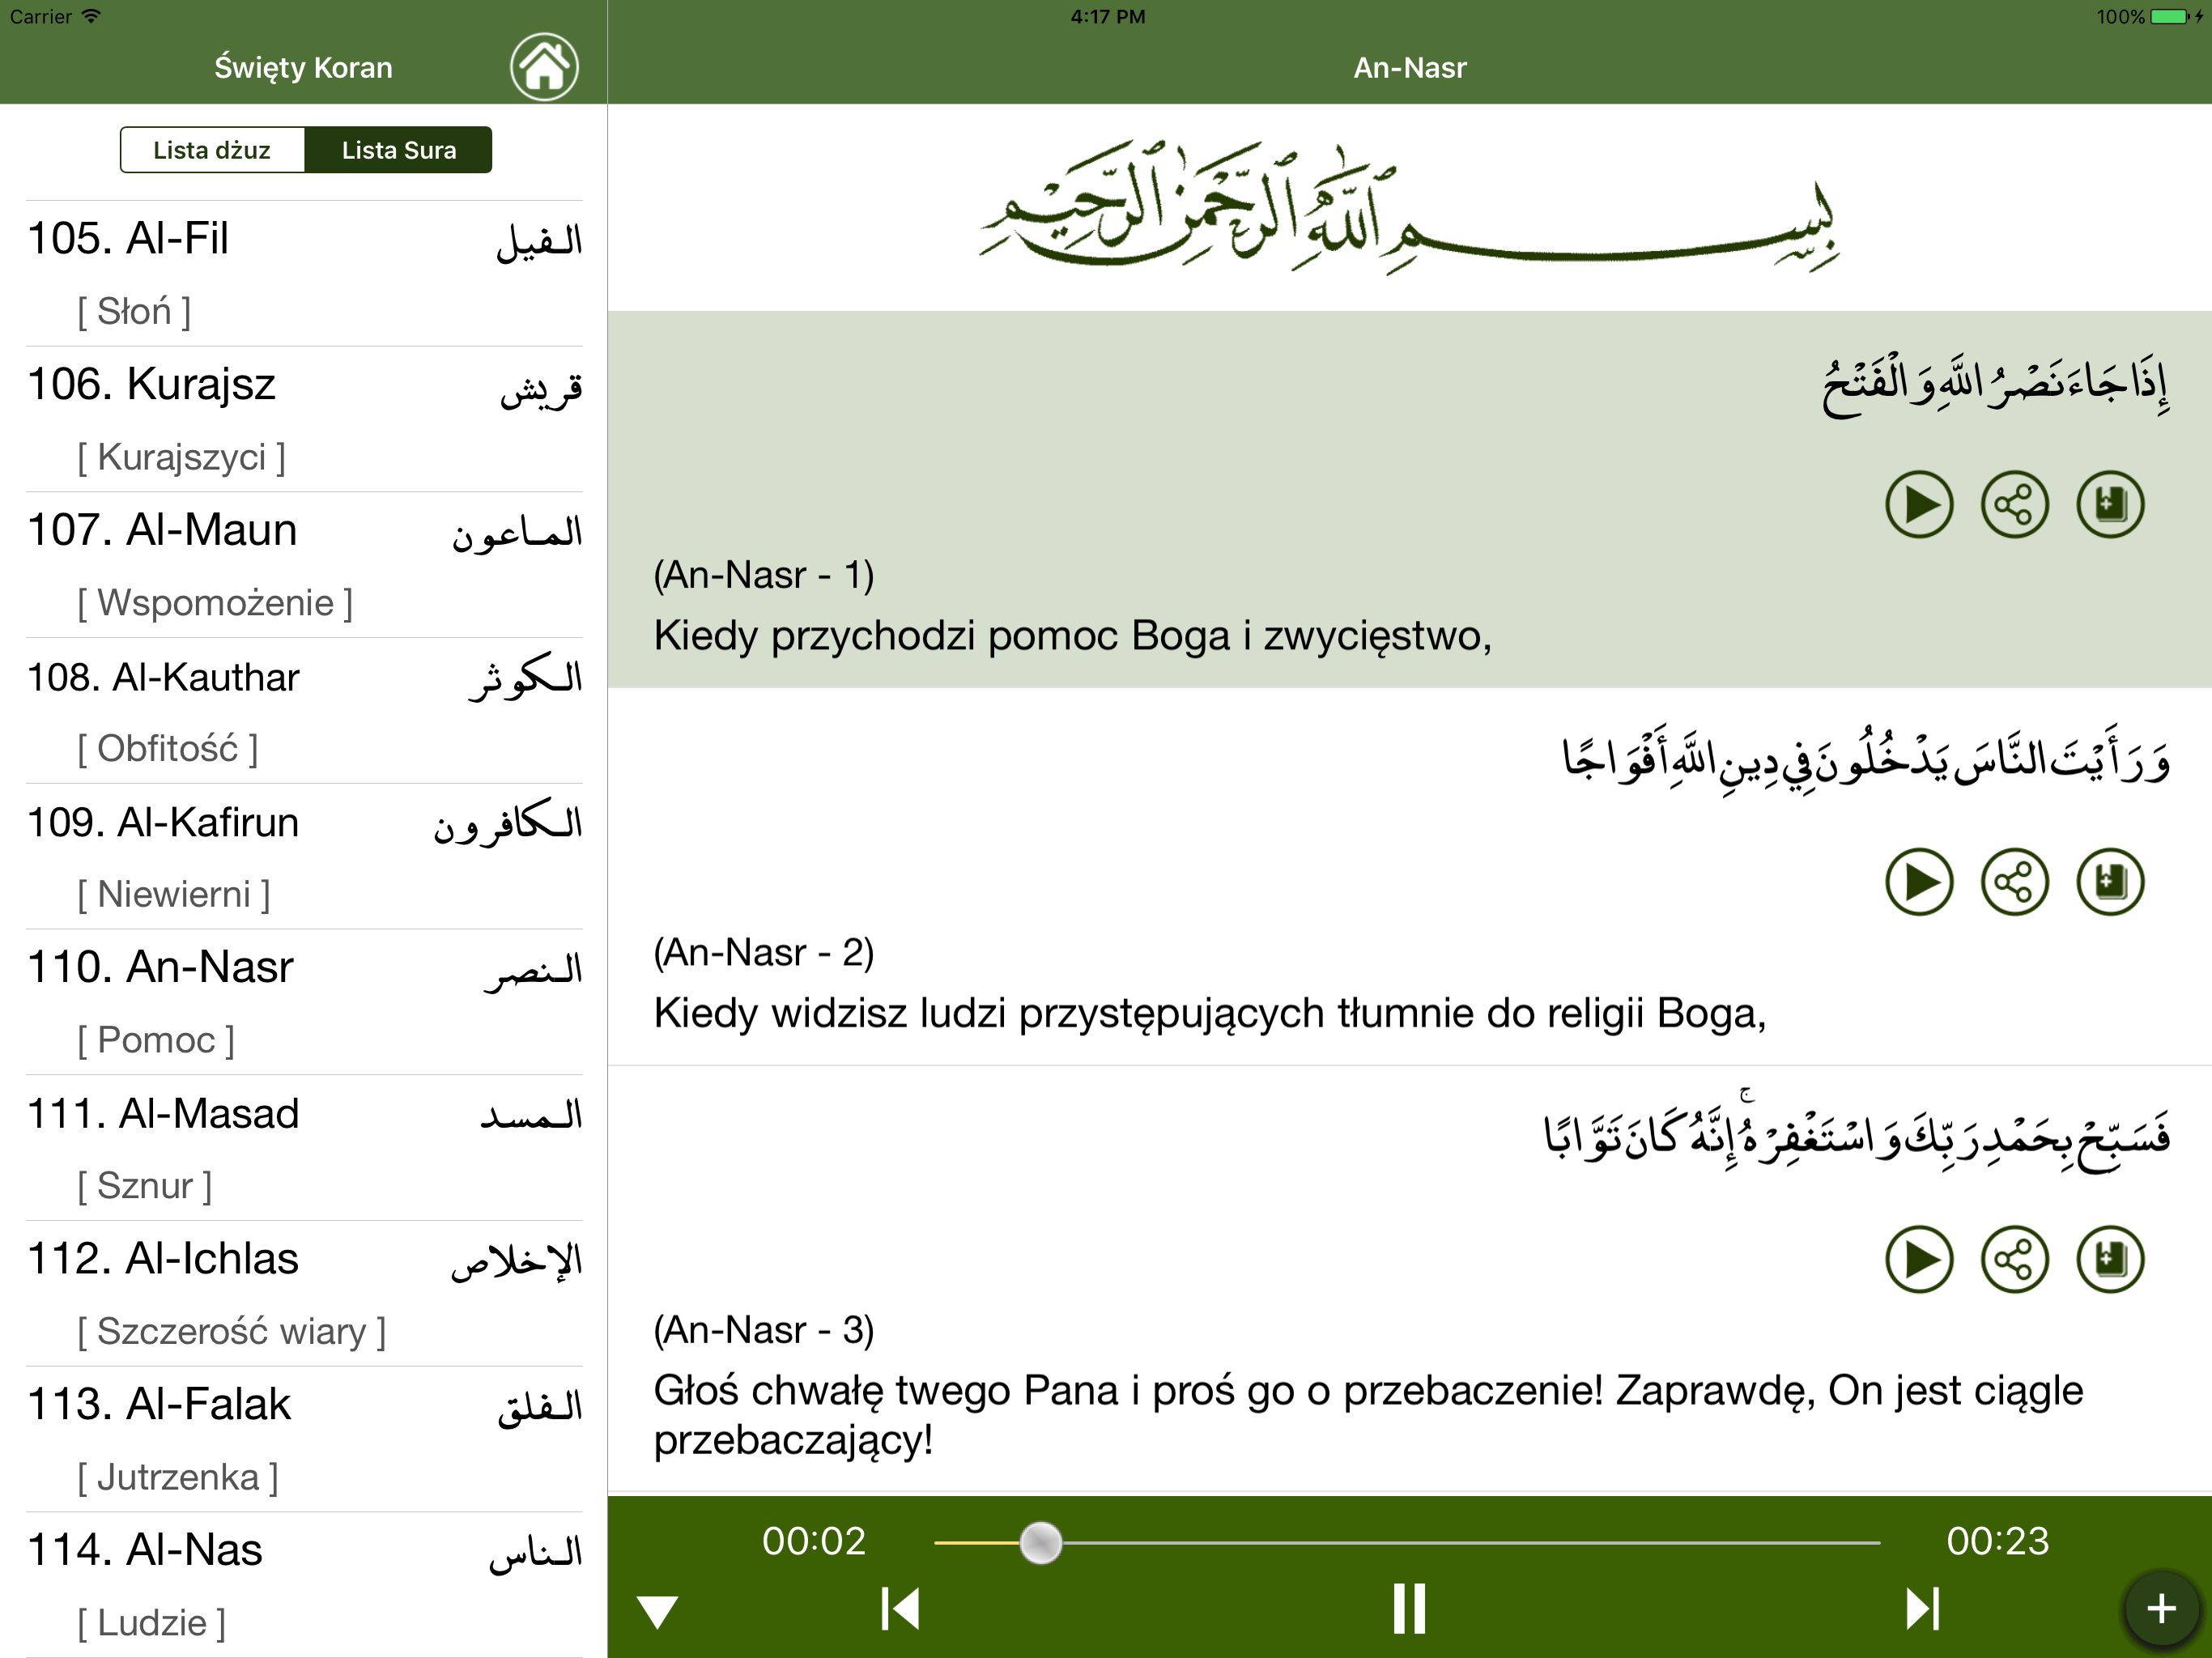Screen dimensions: 2212x1658
Task: Play verse An-Nasr 1 audio
Action: [1918, 504]
